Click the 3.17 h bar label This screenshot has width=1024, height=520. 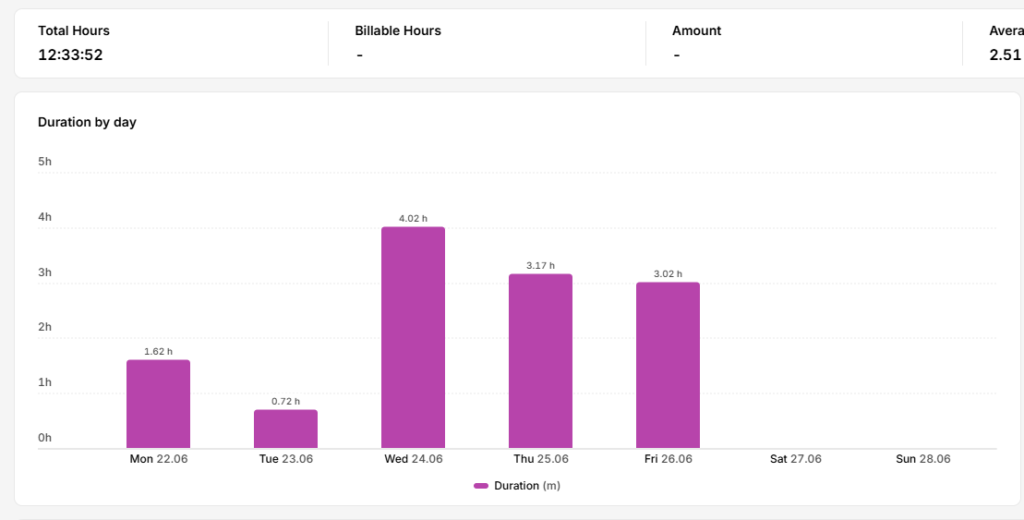pyautogui.click(x=540, y=265)
